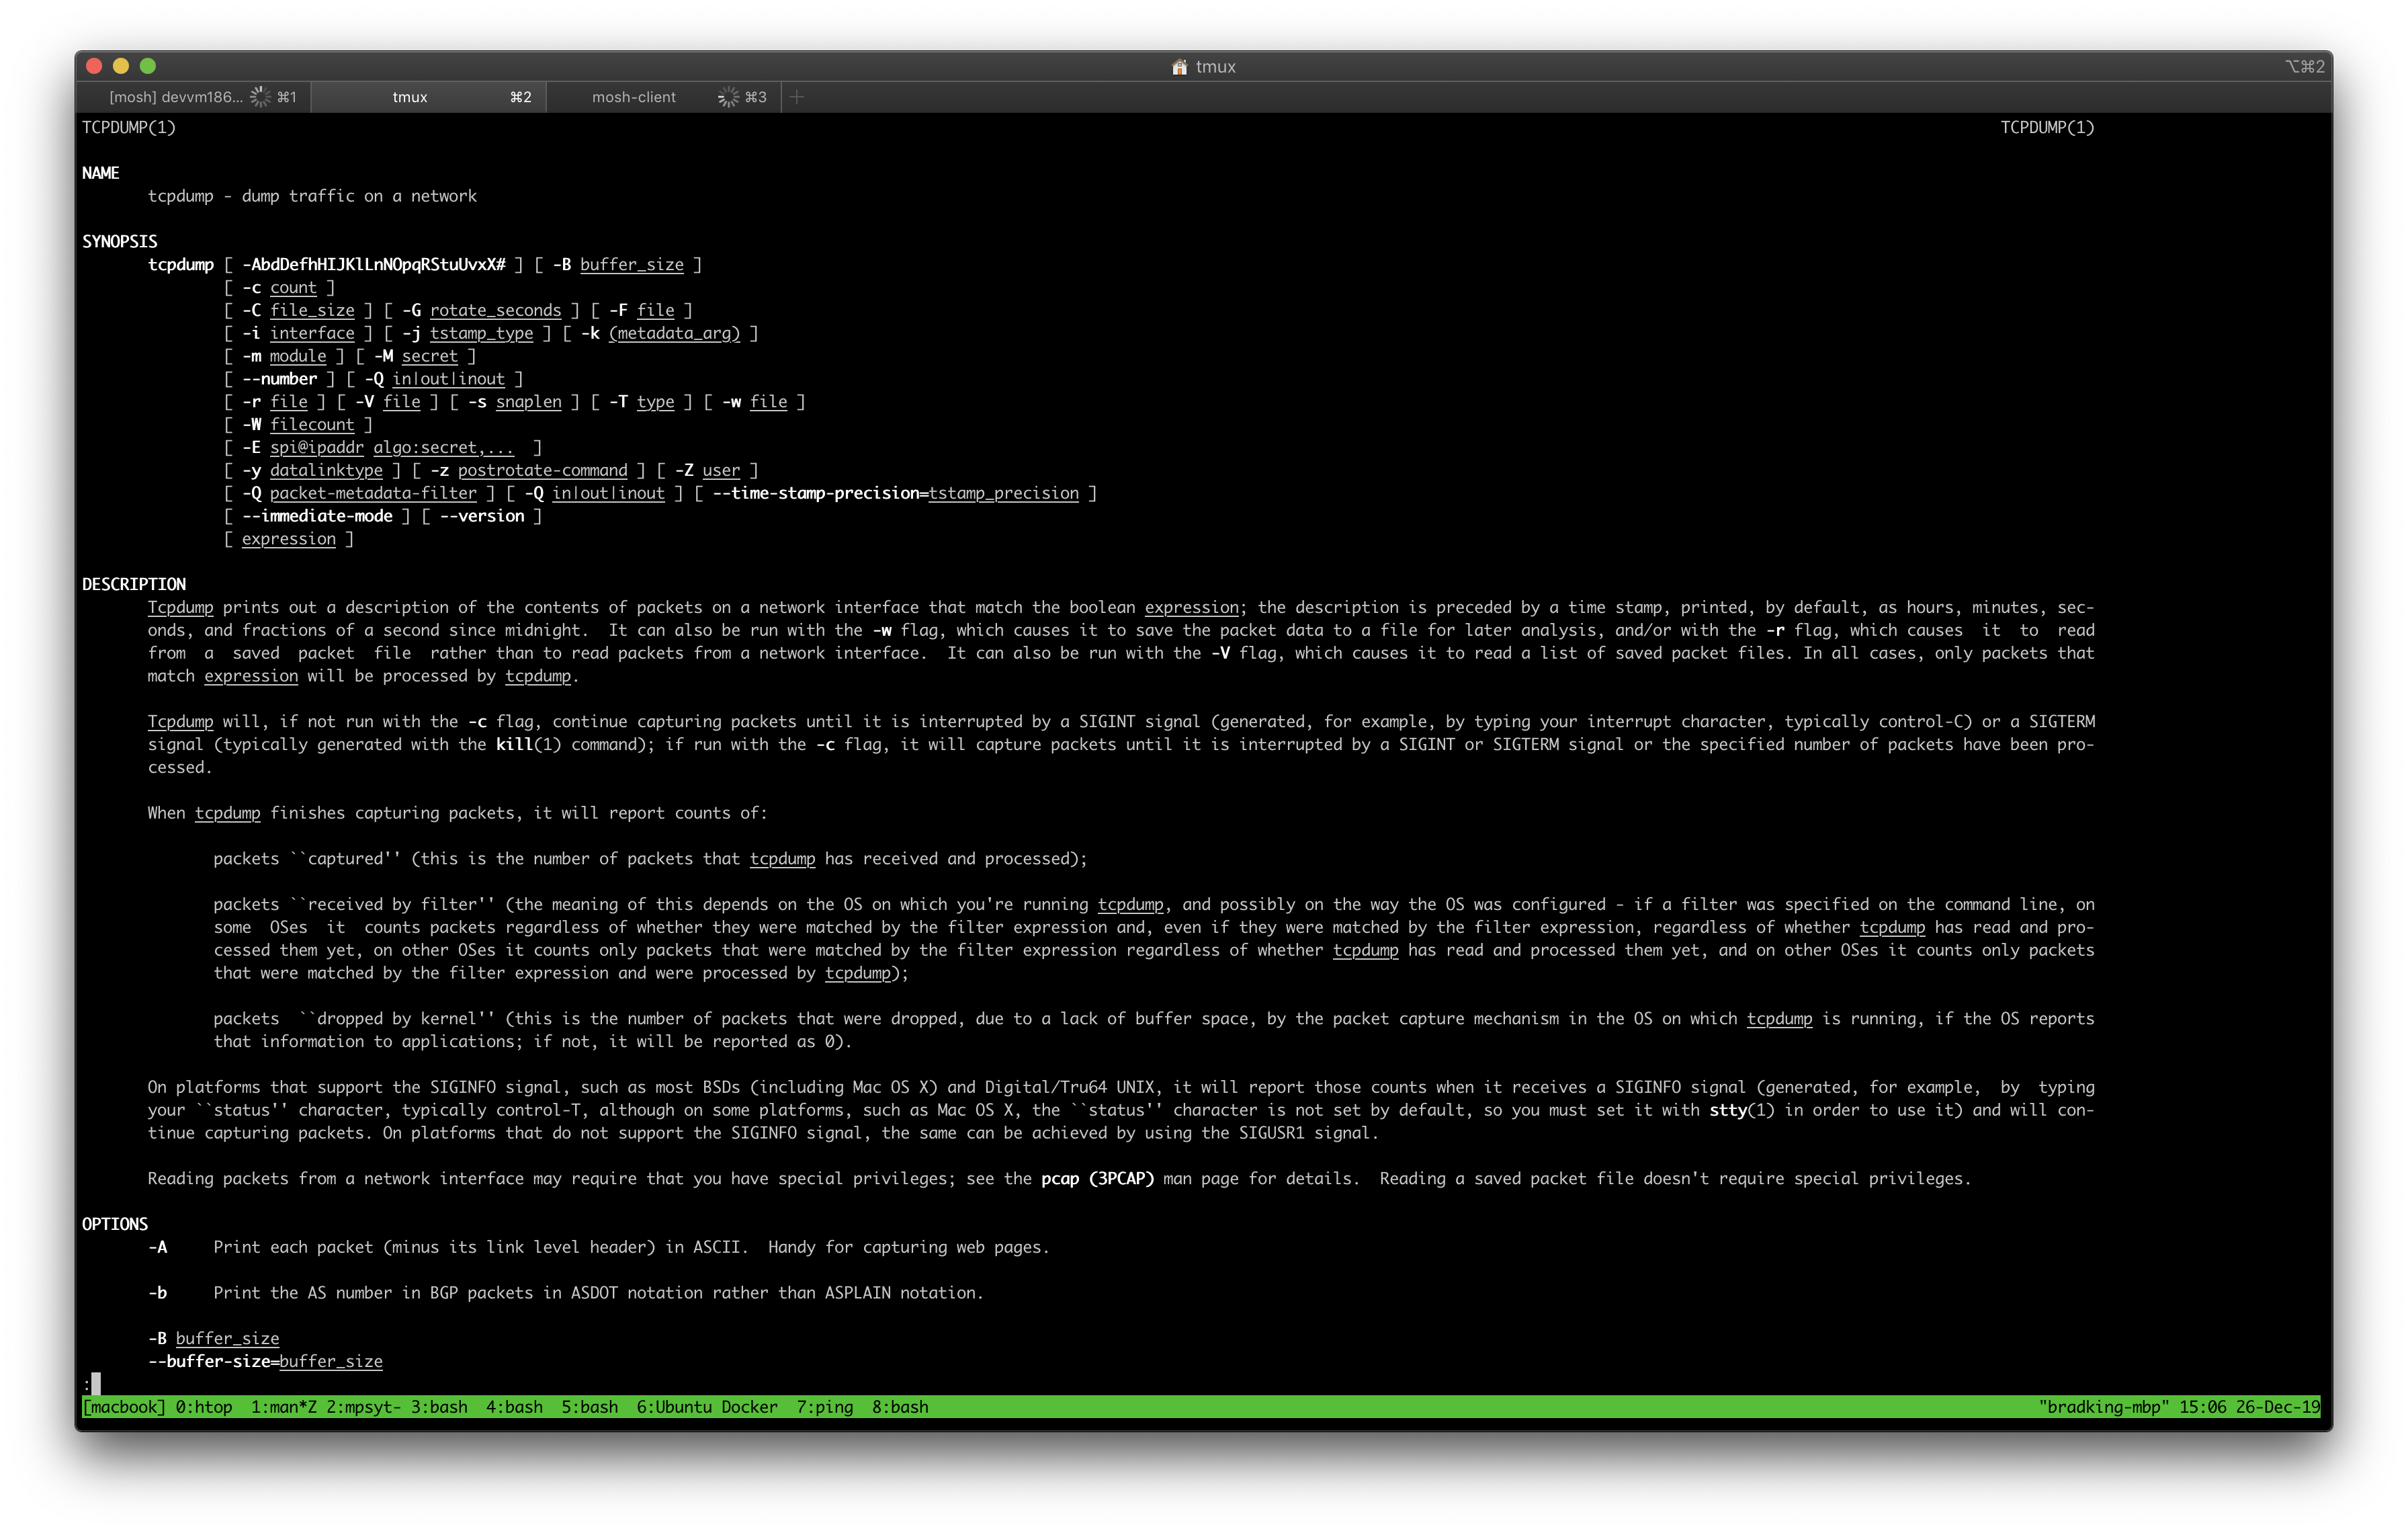Click the TCPDUMP(1) header at top left
The height and width of the screenshot is (1531, 2408).
129,127
